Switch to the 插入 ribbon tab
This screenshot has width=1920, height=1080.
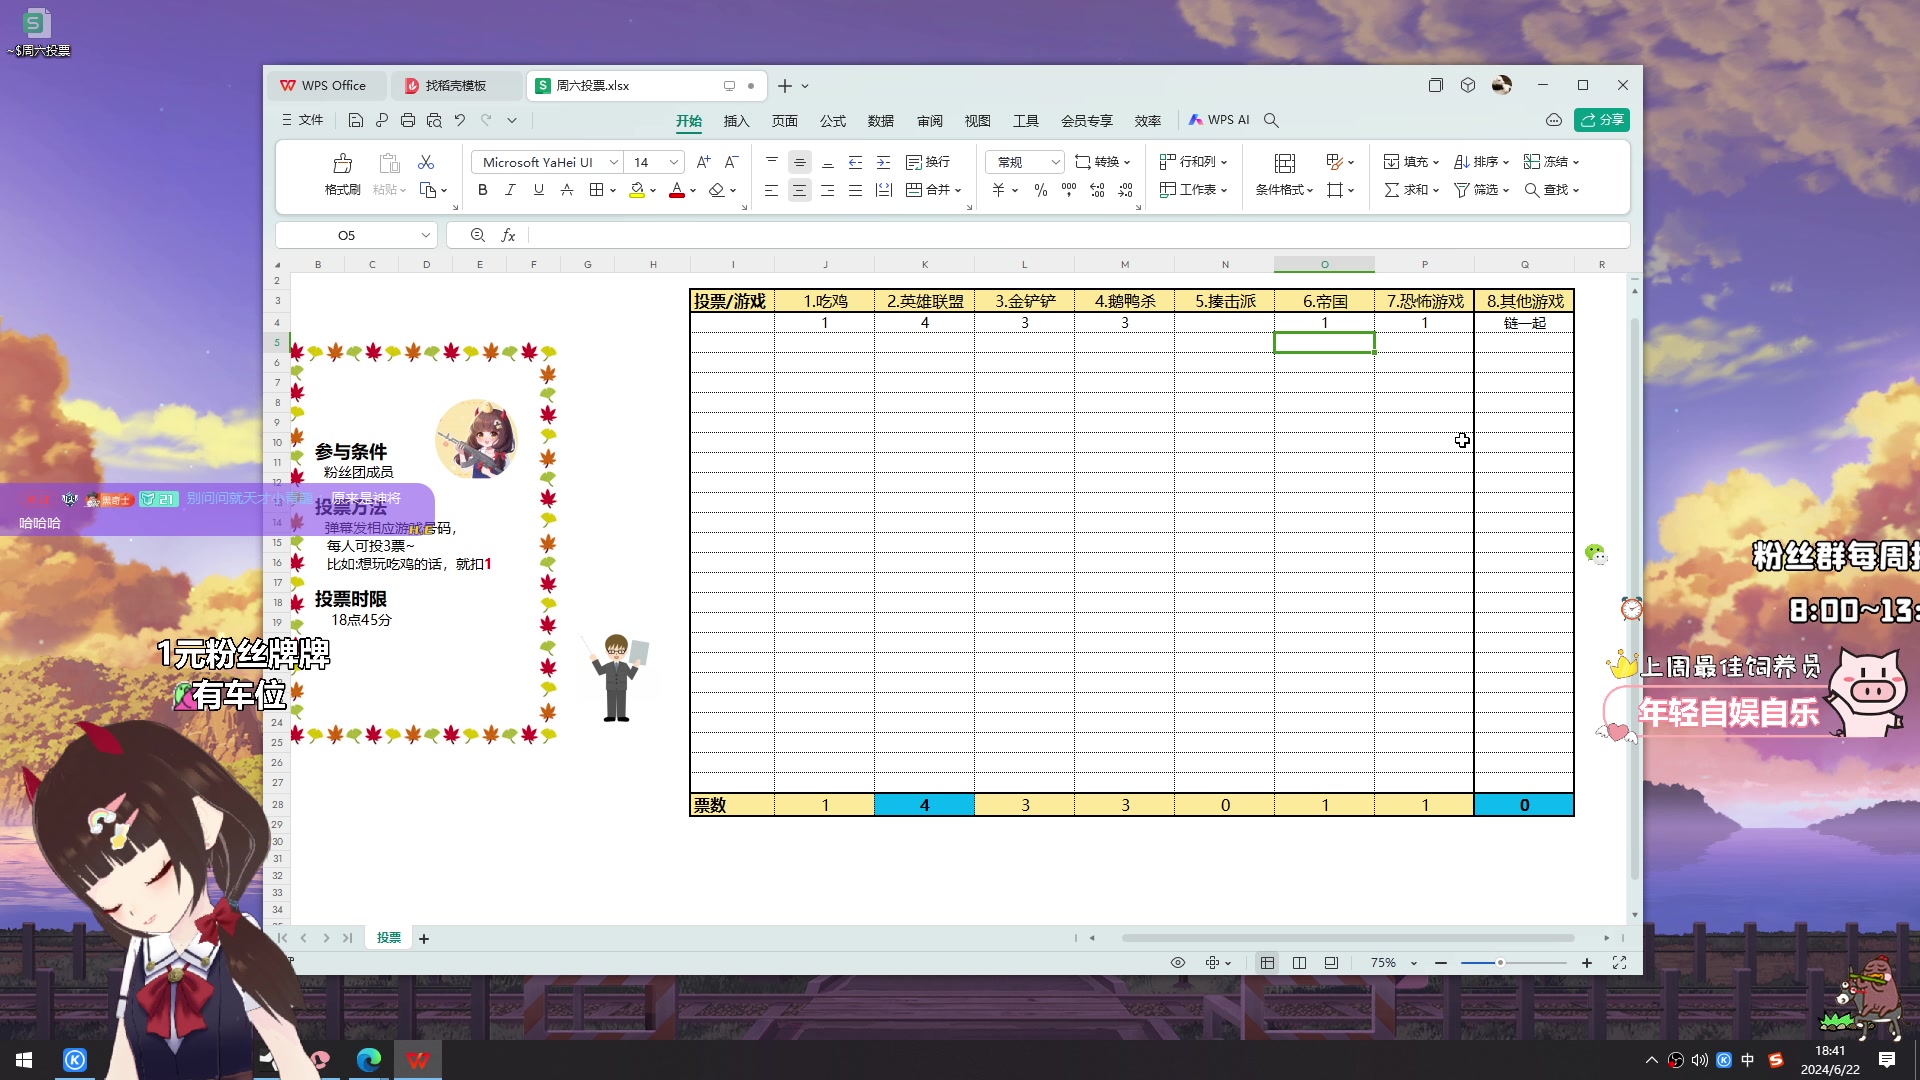[736, 121]
